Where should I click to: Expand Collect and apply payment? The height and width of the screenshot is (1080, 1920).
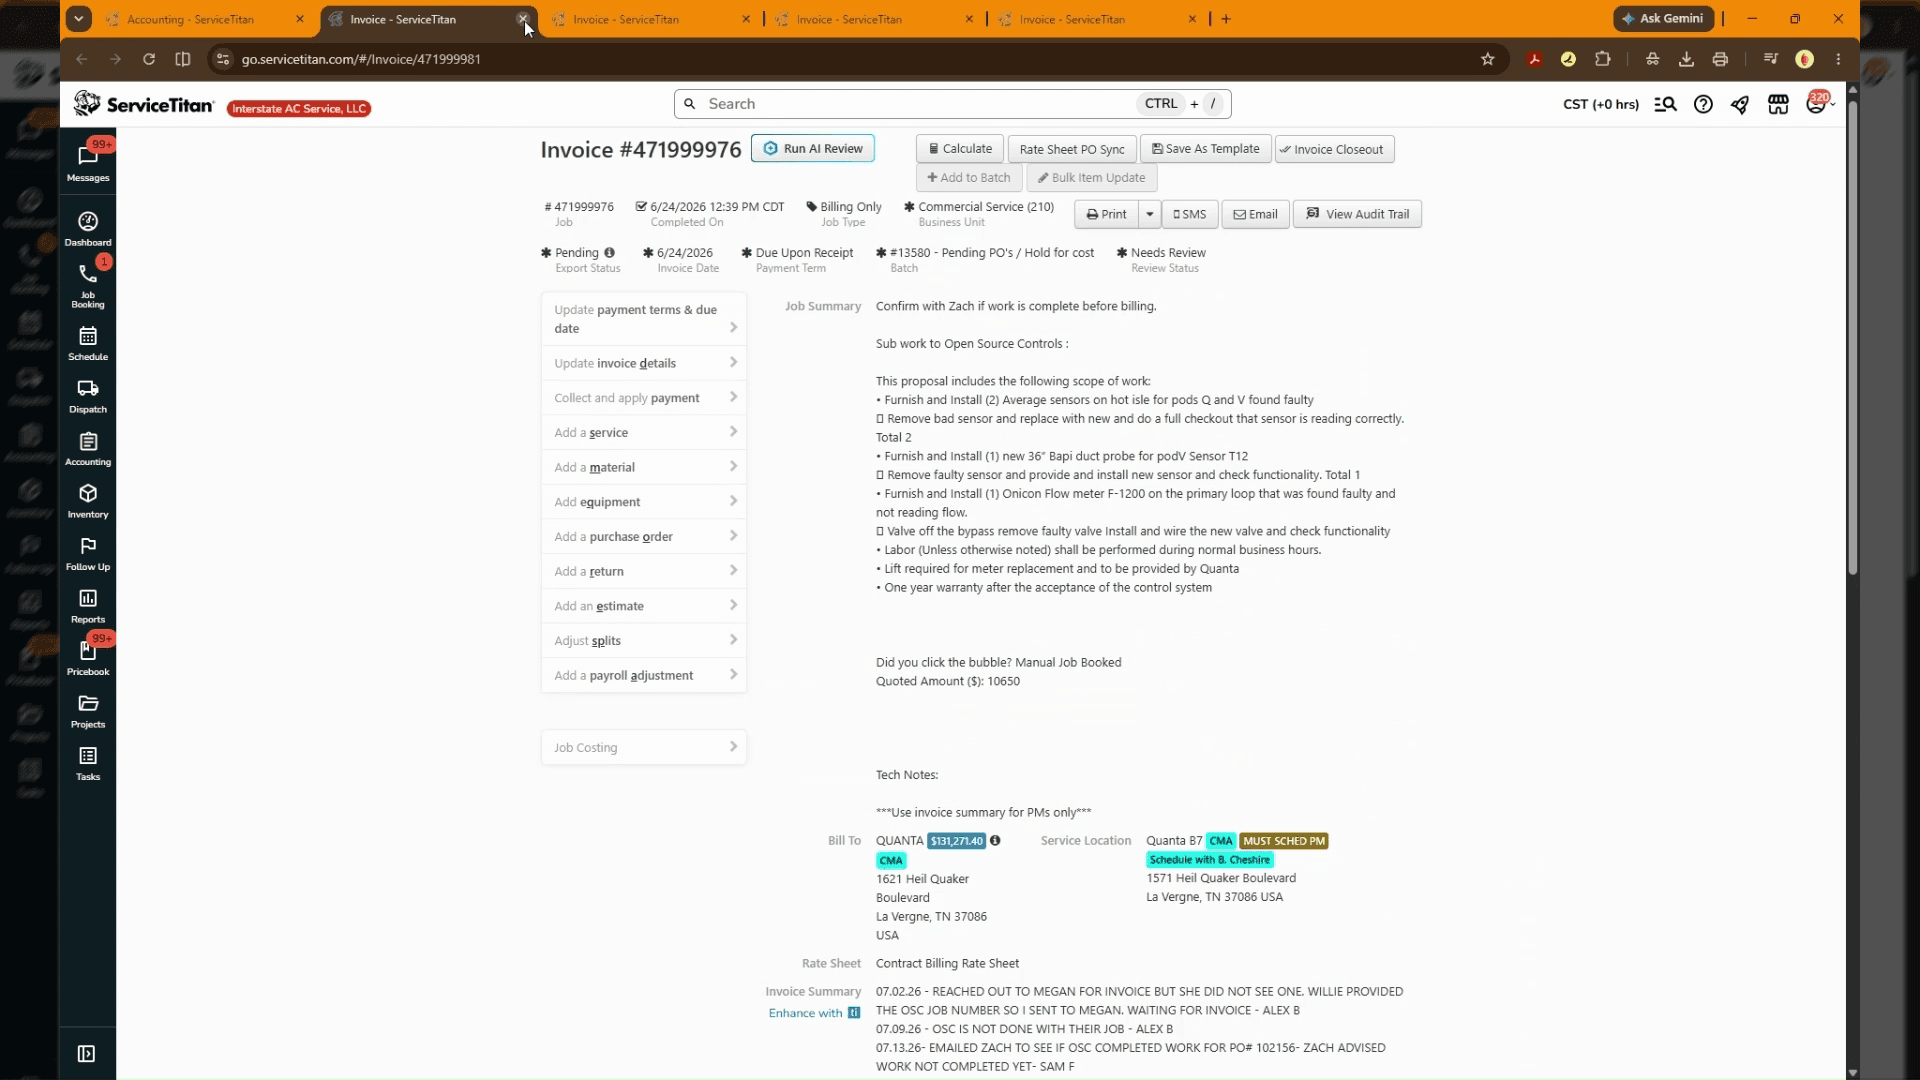point(644,398)
